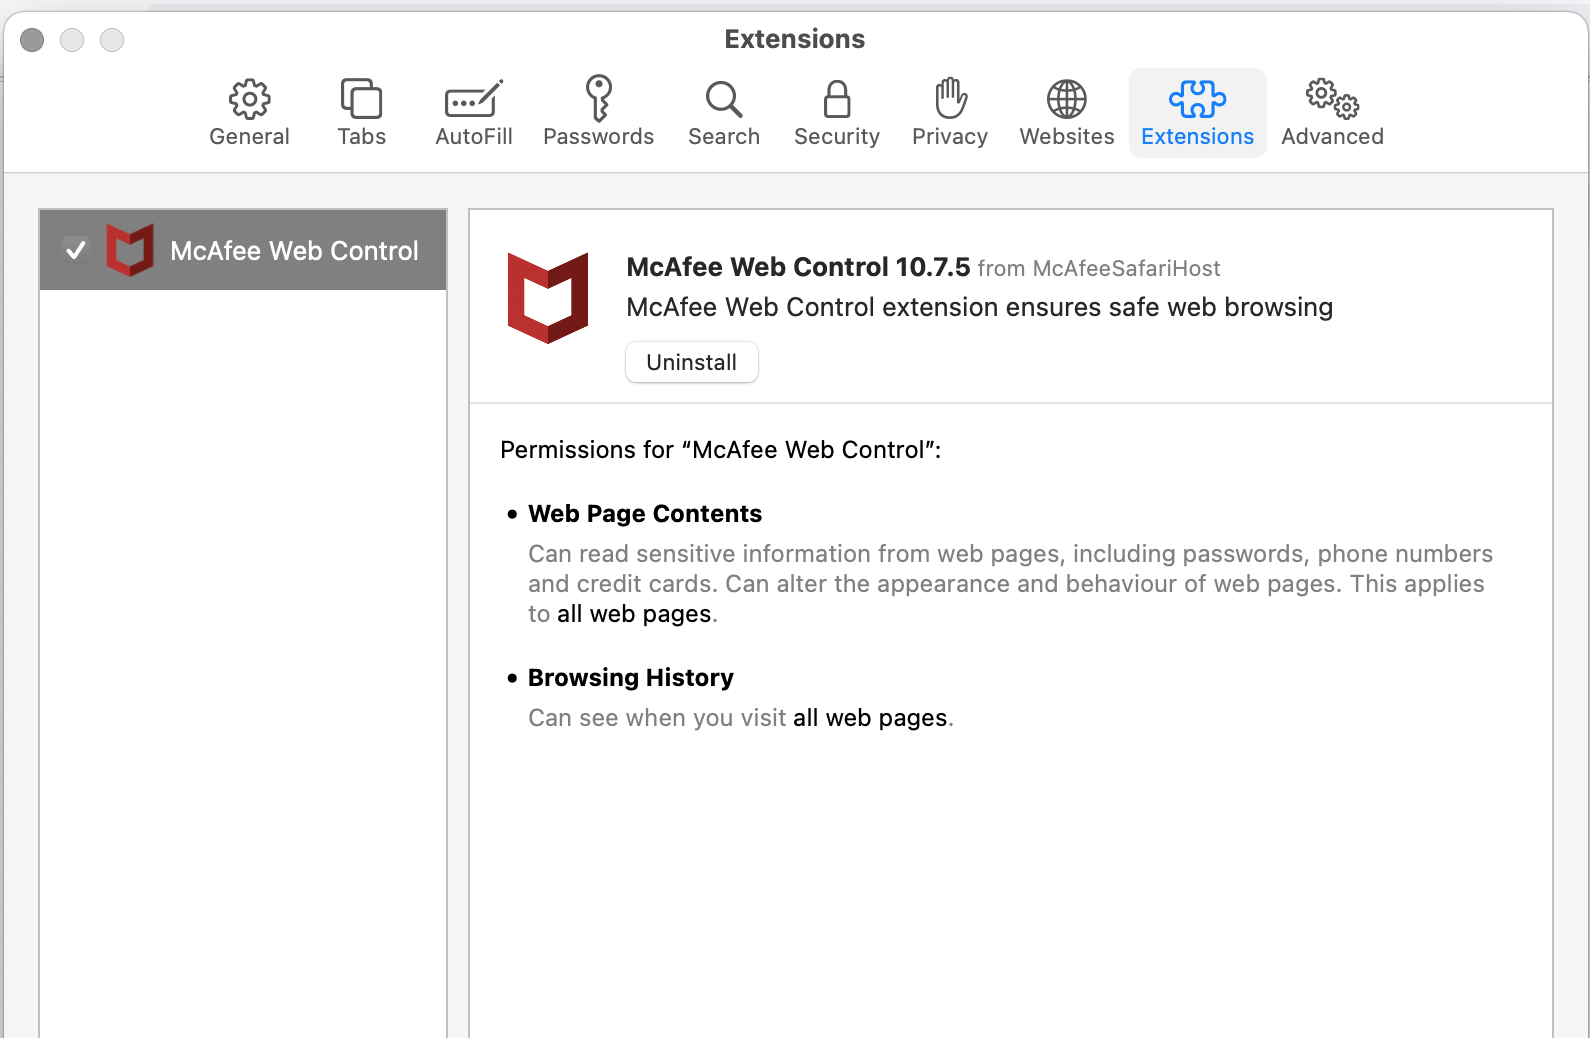The image size is (1590, 1038).
Task: Click the "McAfee Web Control 10.7.5" heading
Action: click(x=798, y=267)
